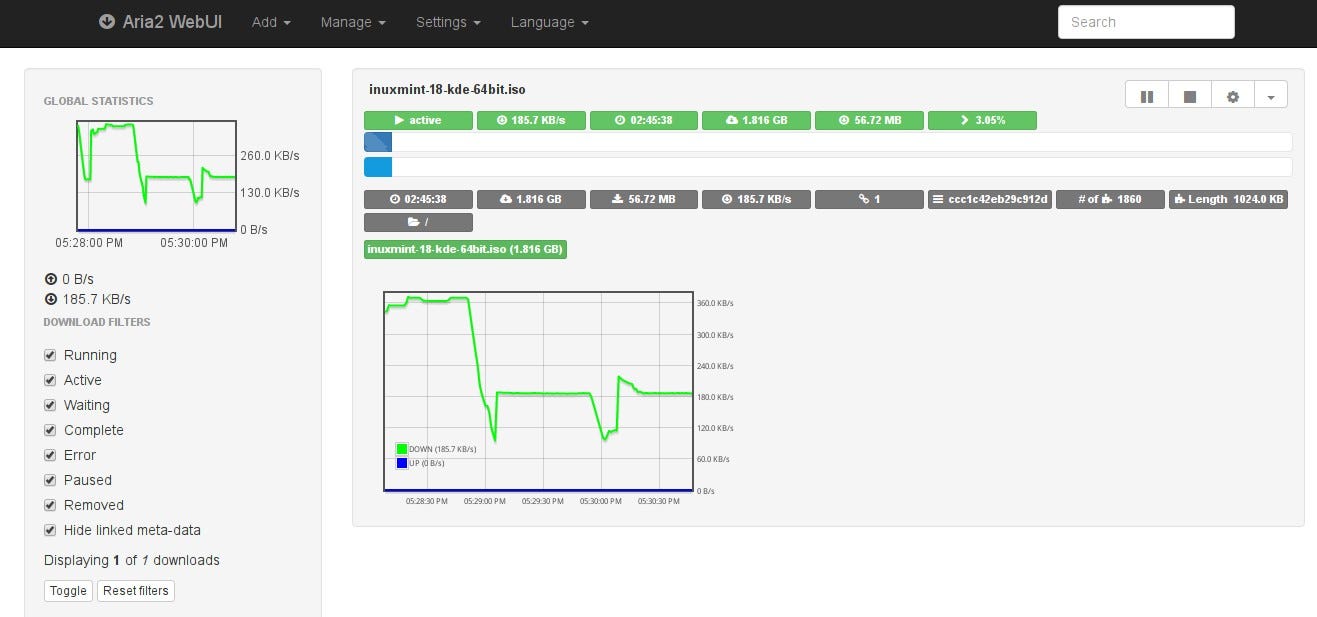Open the Settings menu
Screen dimensions: 1317x617
pyautogui.click(x=448, y=22)
